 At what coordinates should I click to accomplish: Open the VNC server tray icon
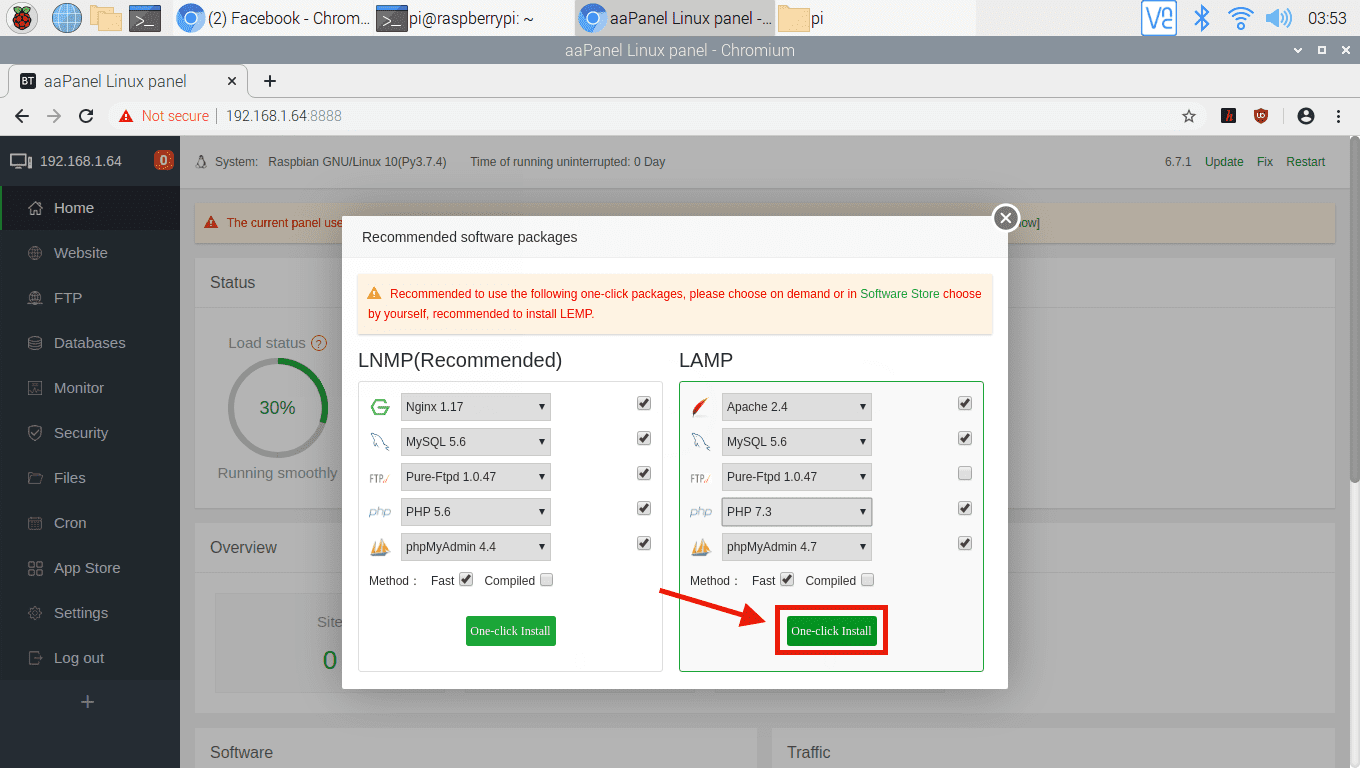(1159, 18)
